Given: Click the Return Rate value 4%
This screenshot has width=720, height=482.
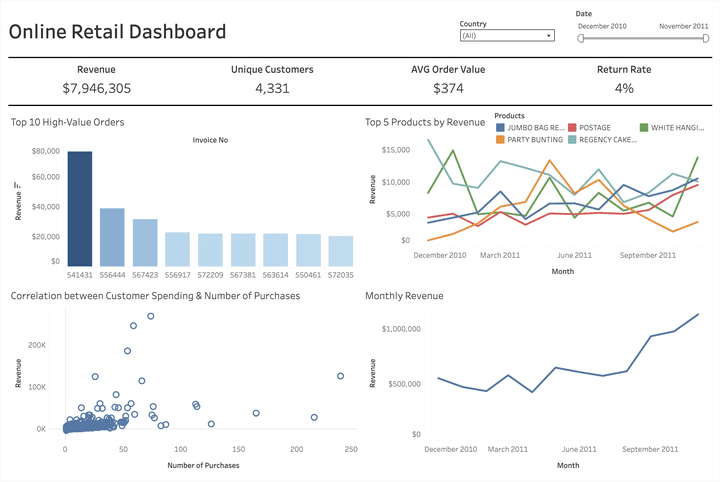Looking at the screenshot, I should (x=624, y=88).
